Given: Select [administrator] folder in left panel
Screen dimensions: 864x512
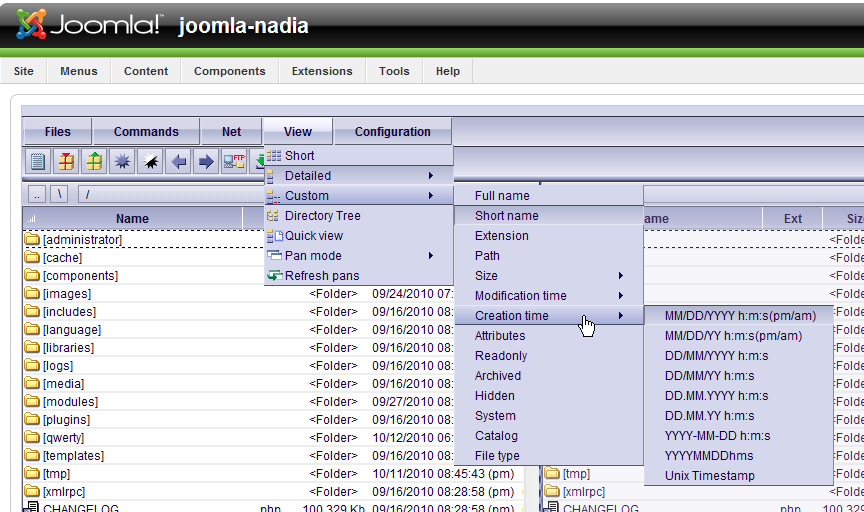Looking at the screenshot, I should pyautogui.click(x=83, y=240).
